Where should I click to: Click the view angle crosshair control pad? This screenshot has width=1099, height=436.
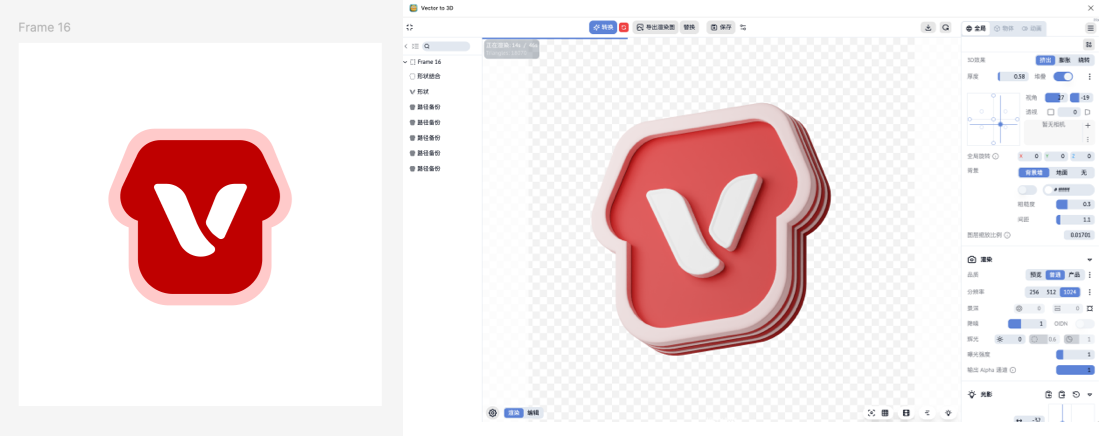tap(993, 119)
